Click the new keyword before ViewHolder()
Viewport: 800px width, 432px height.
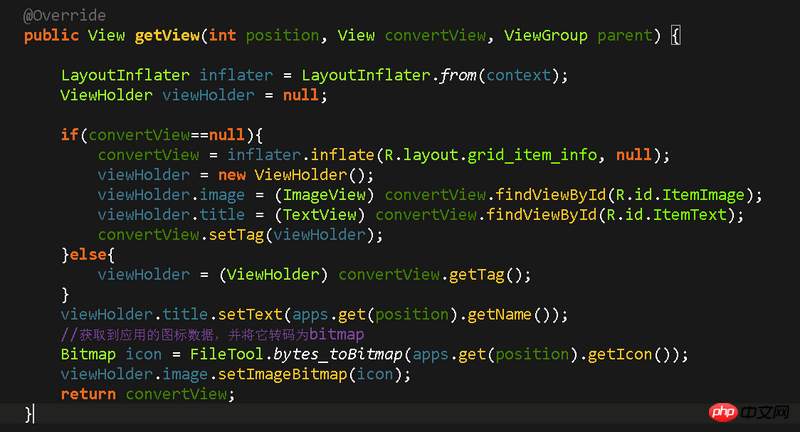pos(232,174)
